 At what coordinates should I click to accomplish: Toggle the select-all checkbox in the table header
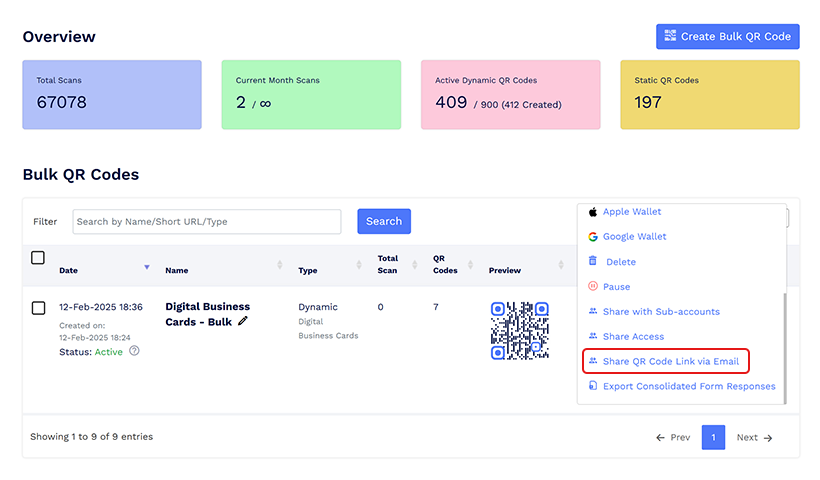pyautogui.click(x=38, y=258)
